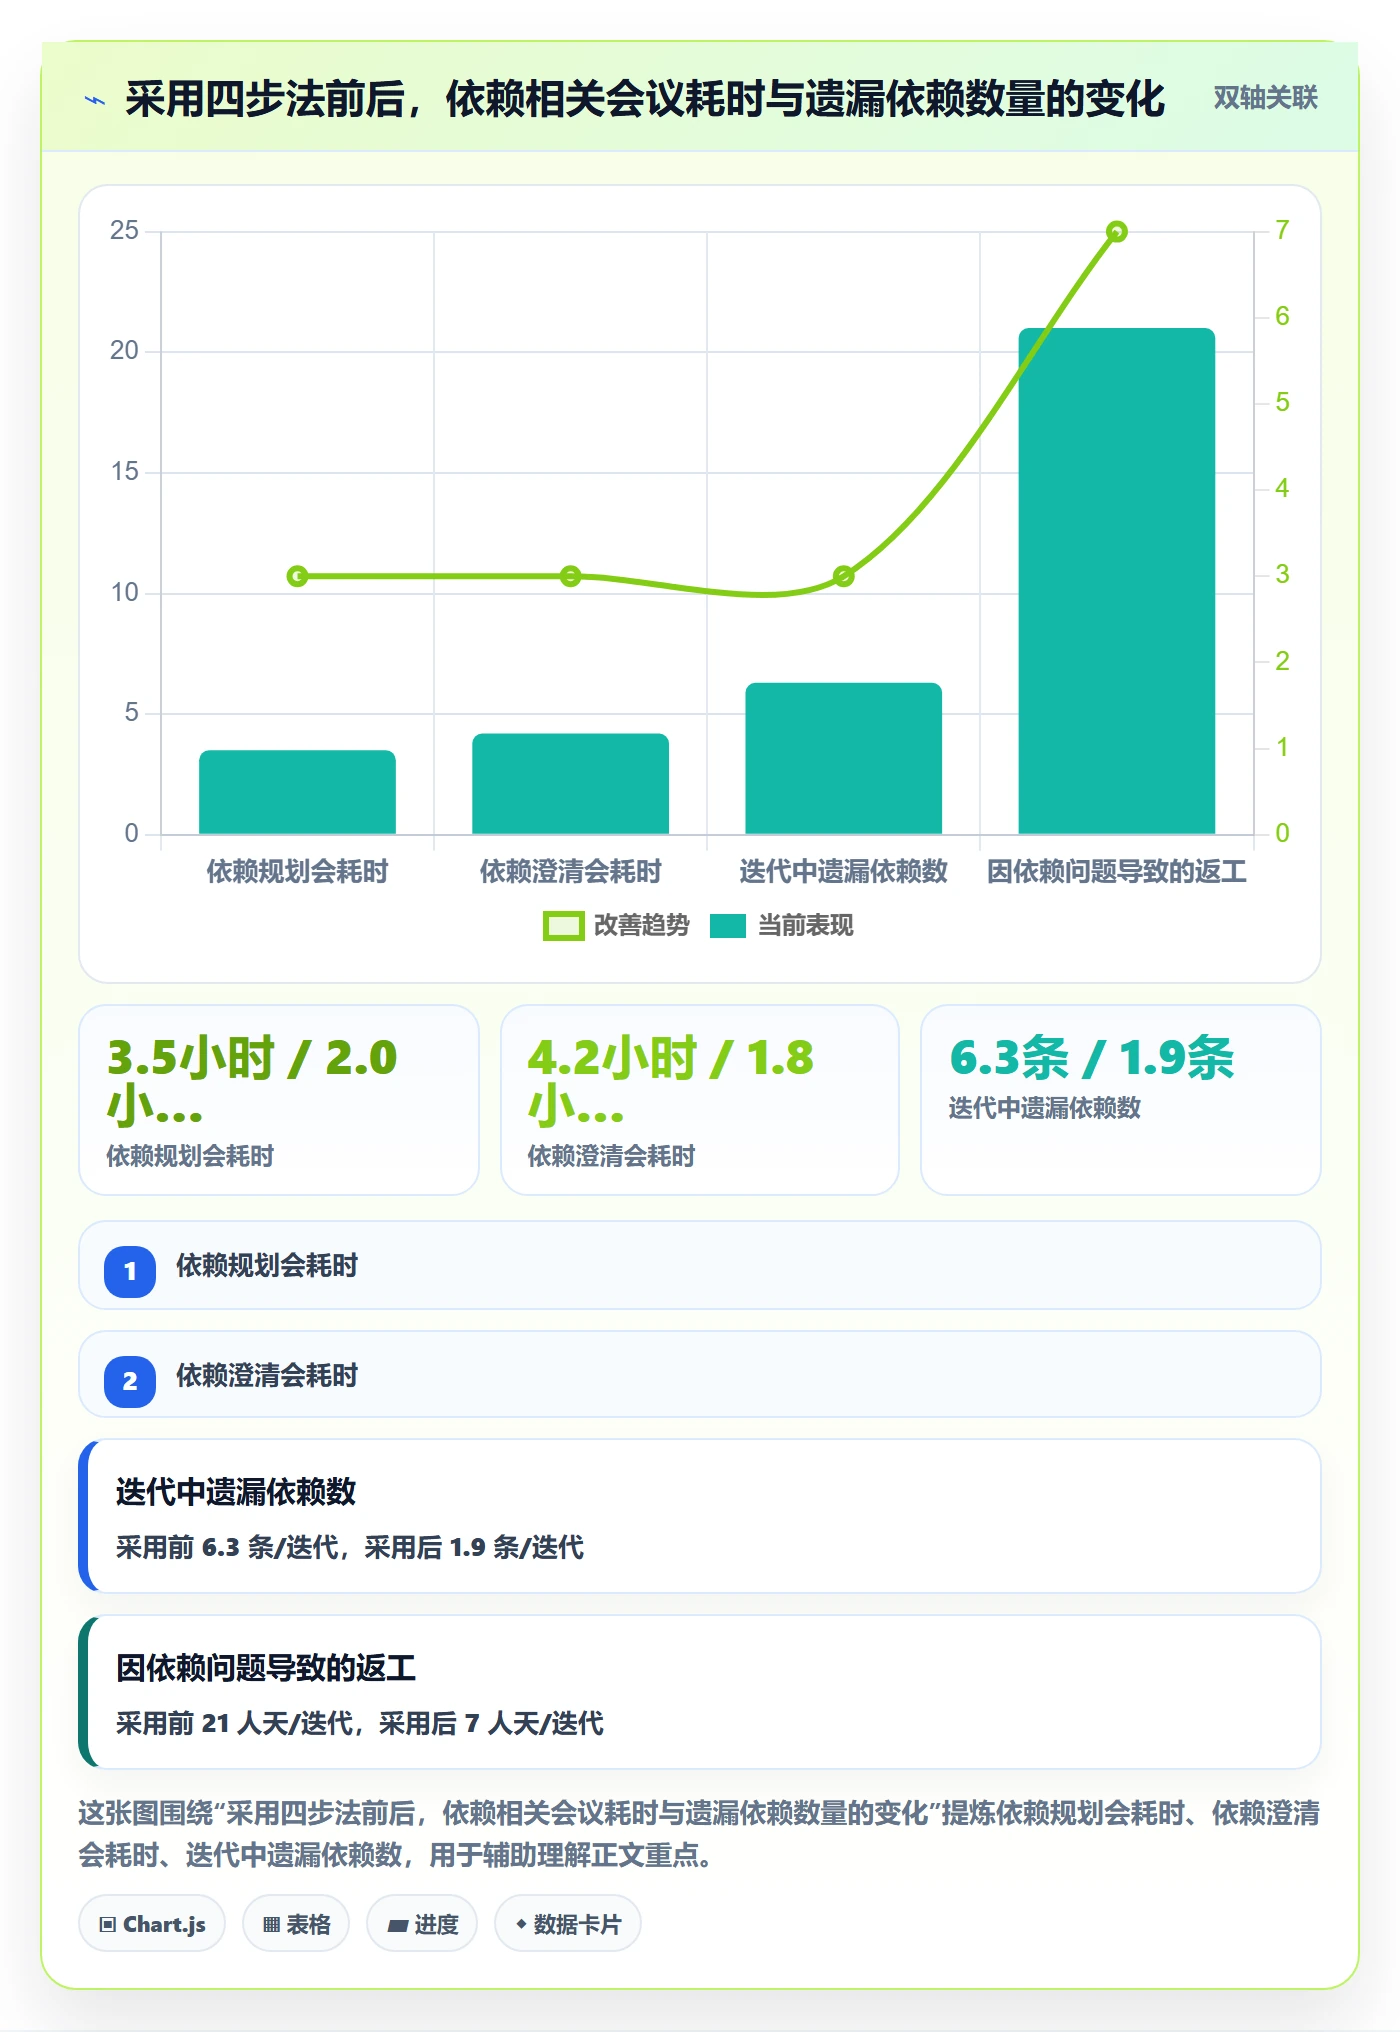Click the 迭代中遗漏依赖数 detail card heading
Viewport: 1400px width, 2032px height.
[x=236, y=1492]
